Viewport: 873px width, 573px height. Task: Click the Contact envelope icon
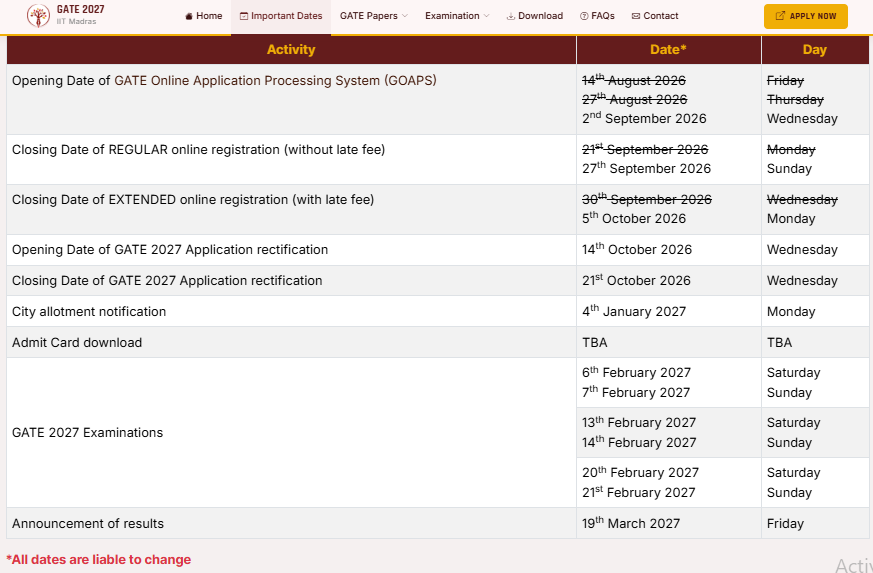click(x=636, y=16)
